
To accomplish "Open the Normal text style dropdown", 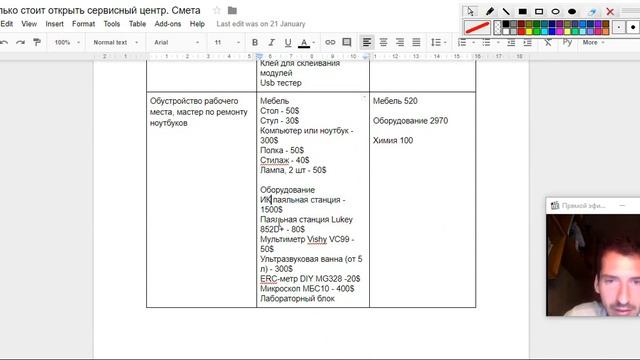I will coord(116,42).
